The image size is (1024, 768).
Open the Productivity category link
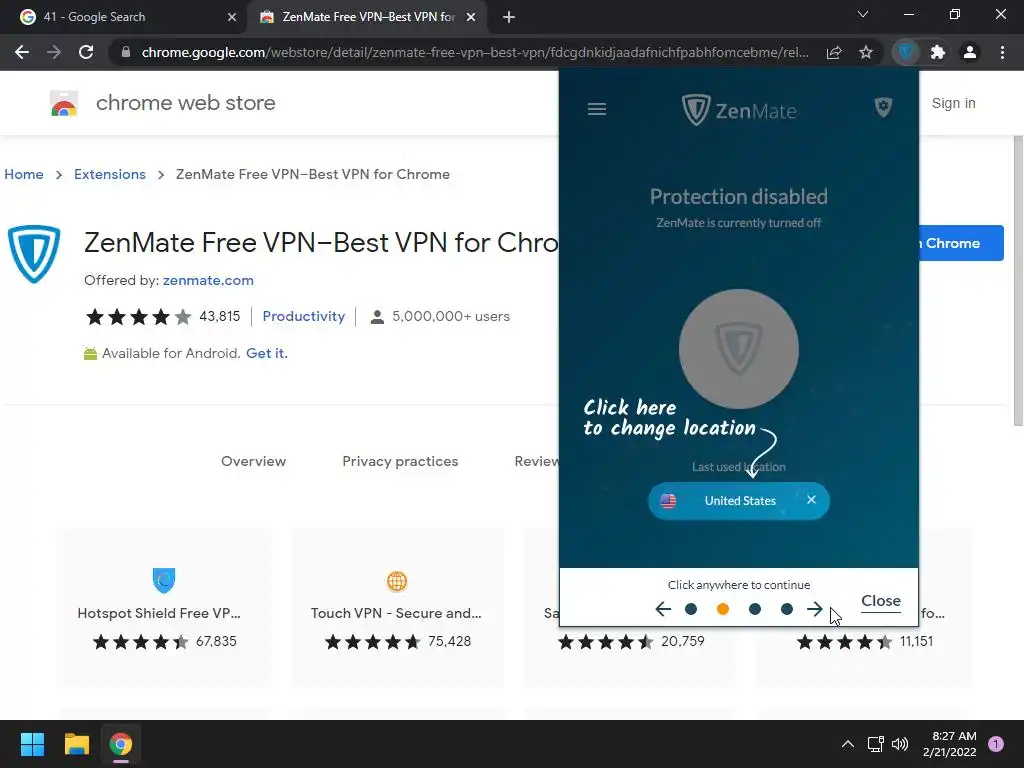[304, 316]
